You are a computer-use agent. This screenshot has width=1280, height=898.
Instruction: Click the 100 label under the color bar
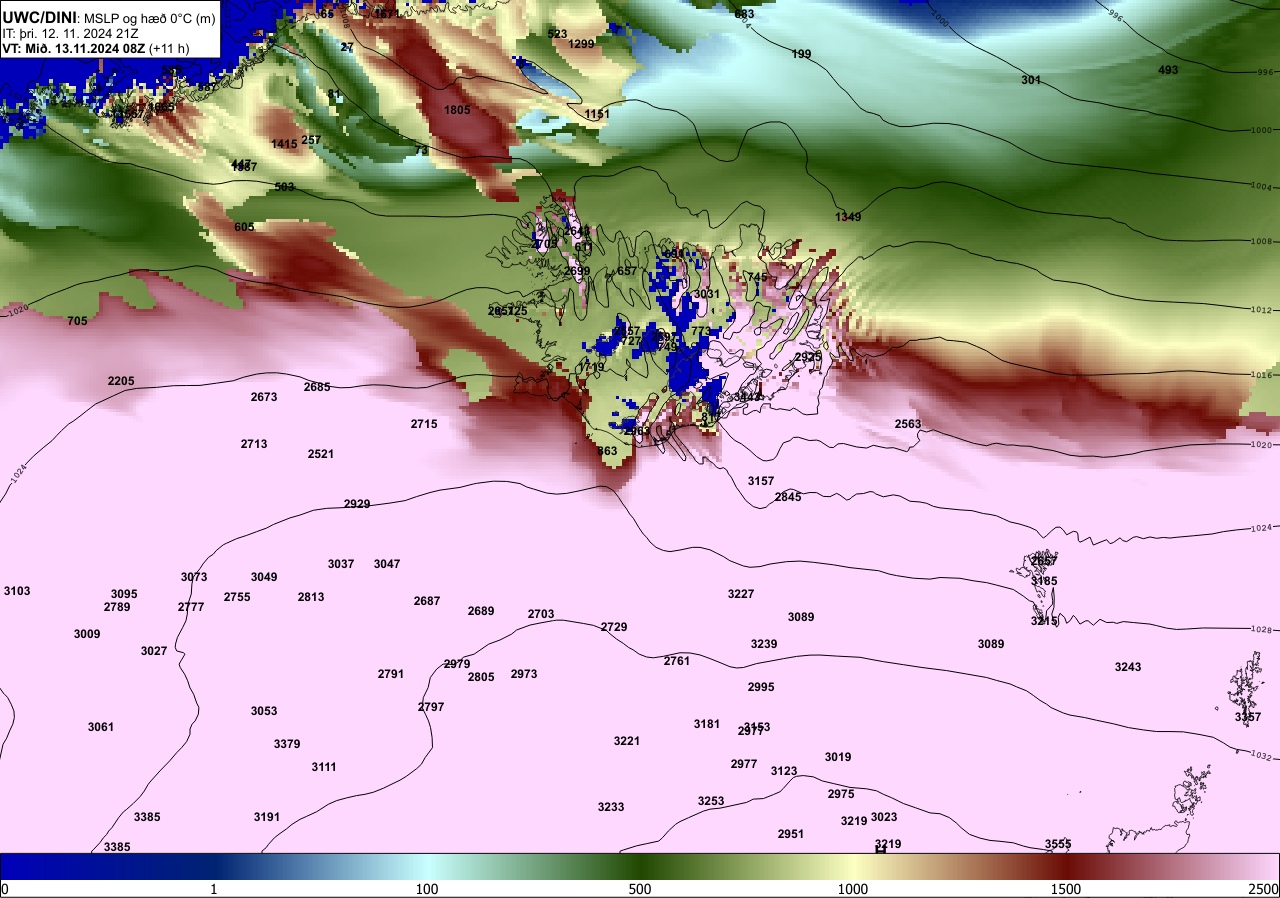point(427,889)
